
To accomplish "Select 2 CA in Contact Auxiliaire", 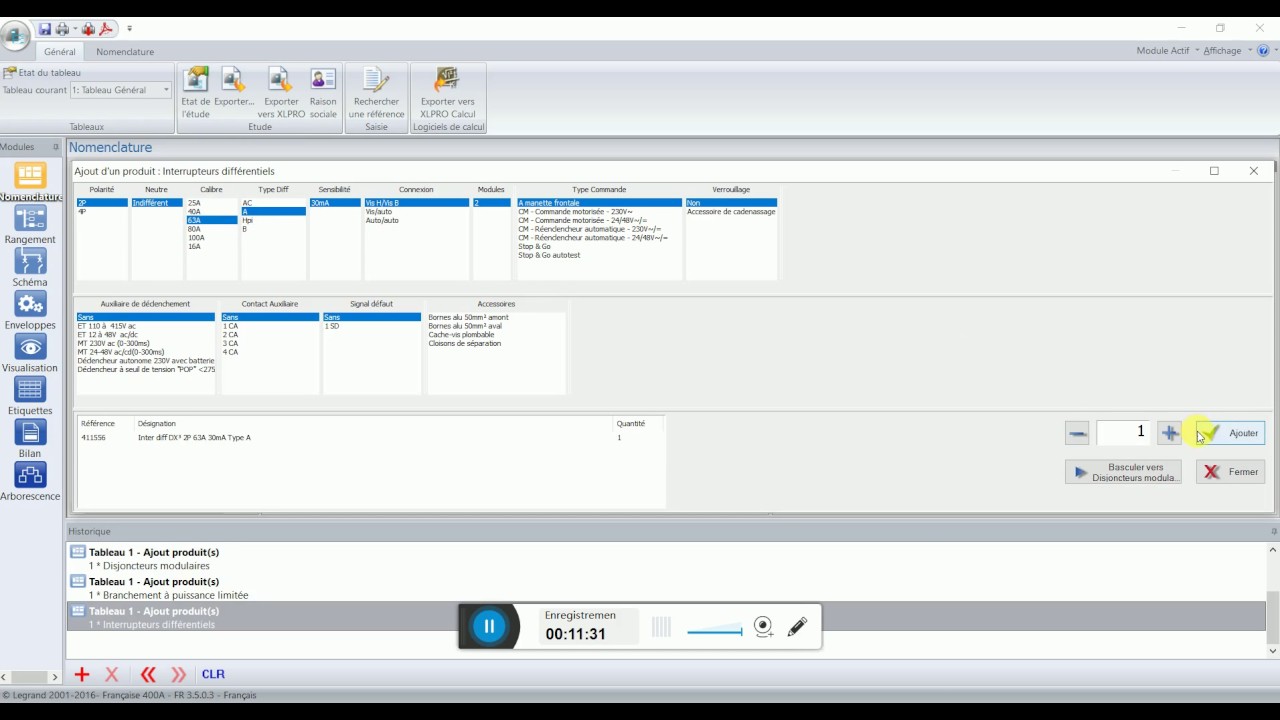I will (x=270, y=335).
